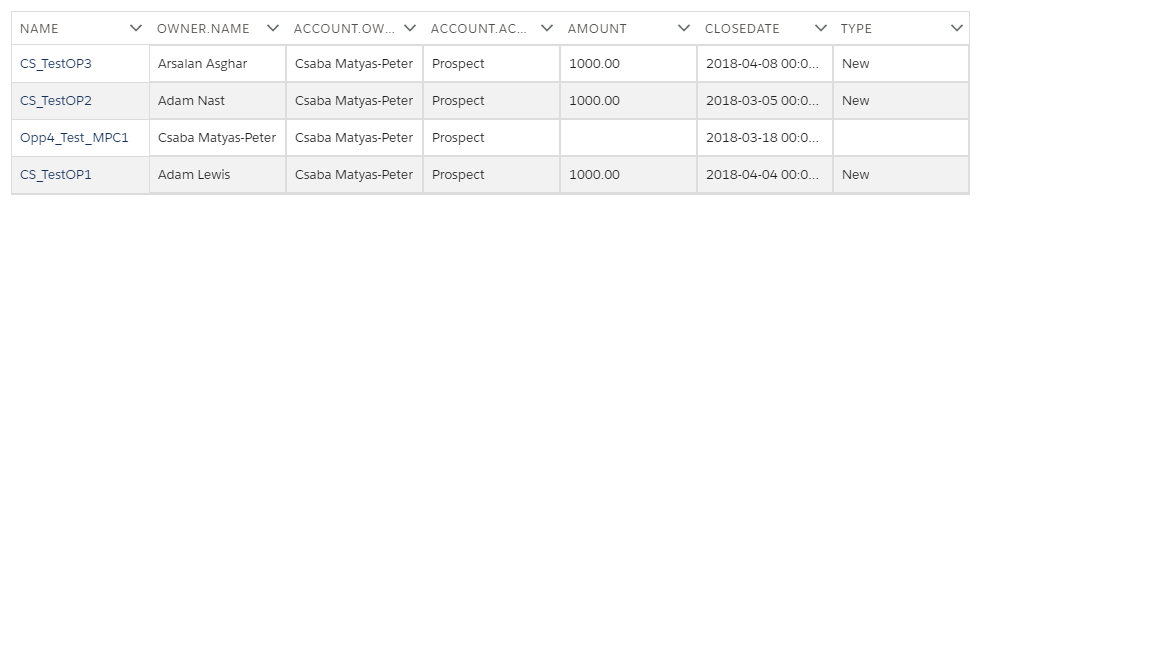Select the 2018-04-08 close date cell
Image resolution: width=1152 pixels, height=648 pixels.
[x=765, y=64]
